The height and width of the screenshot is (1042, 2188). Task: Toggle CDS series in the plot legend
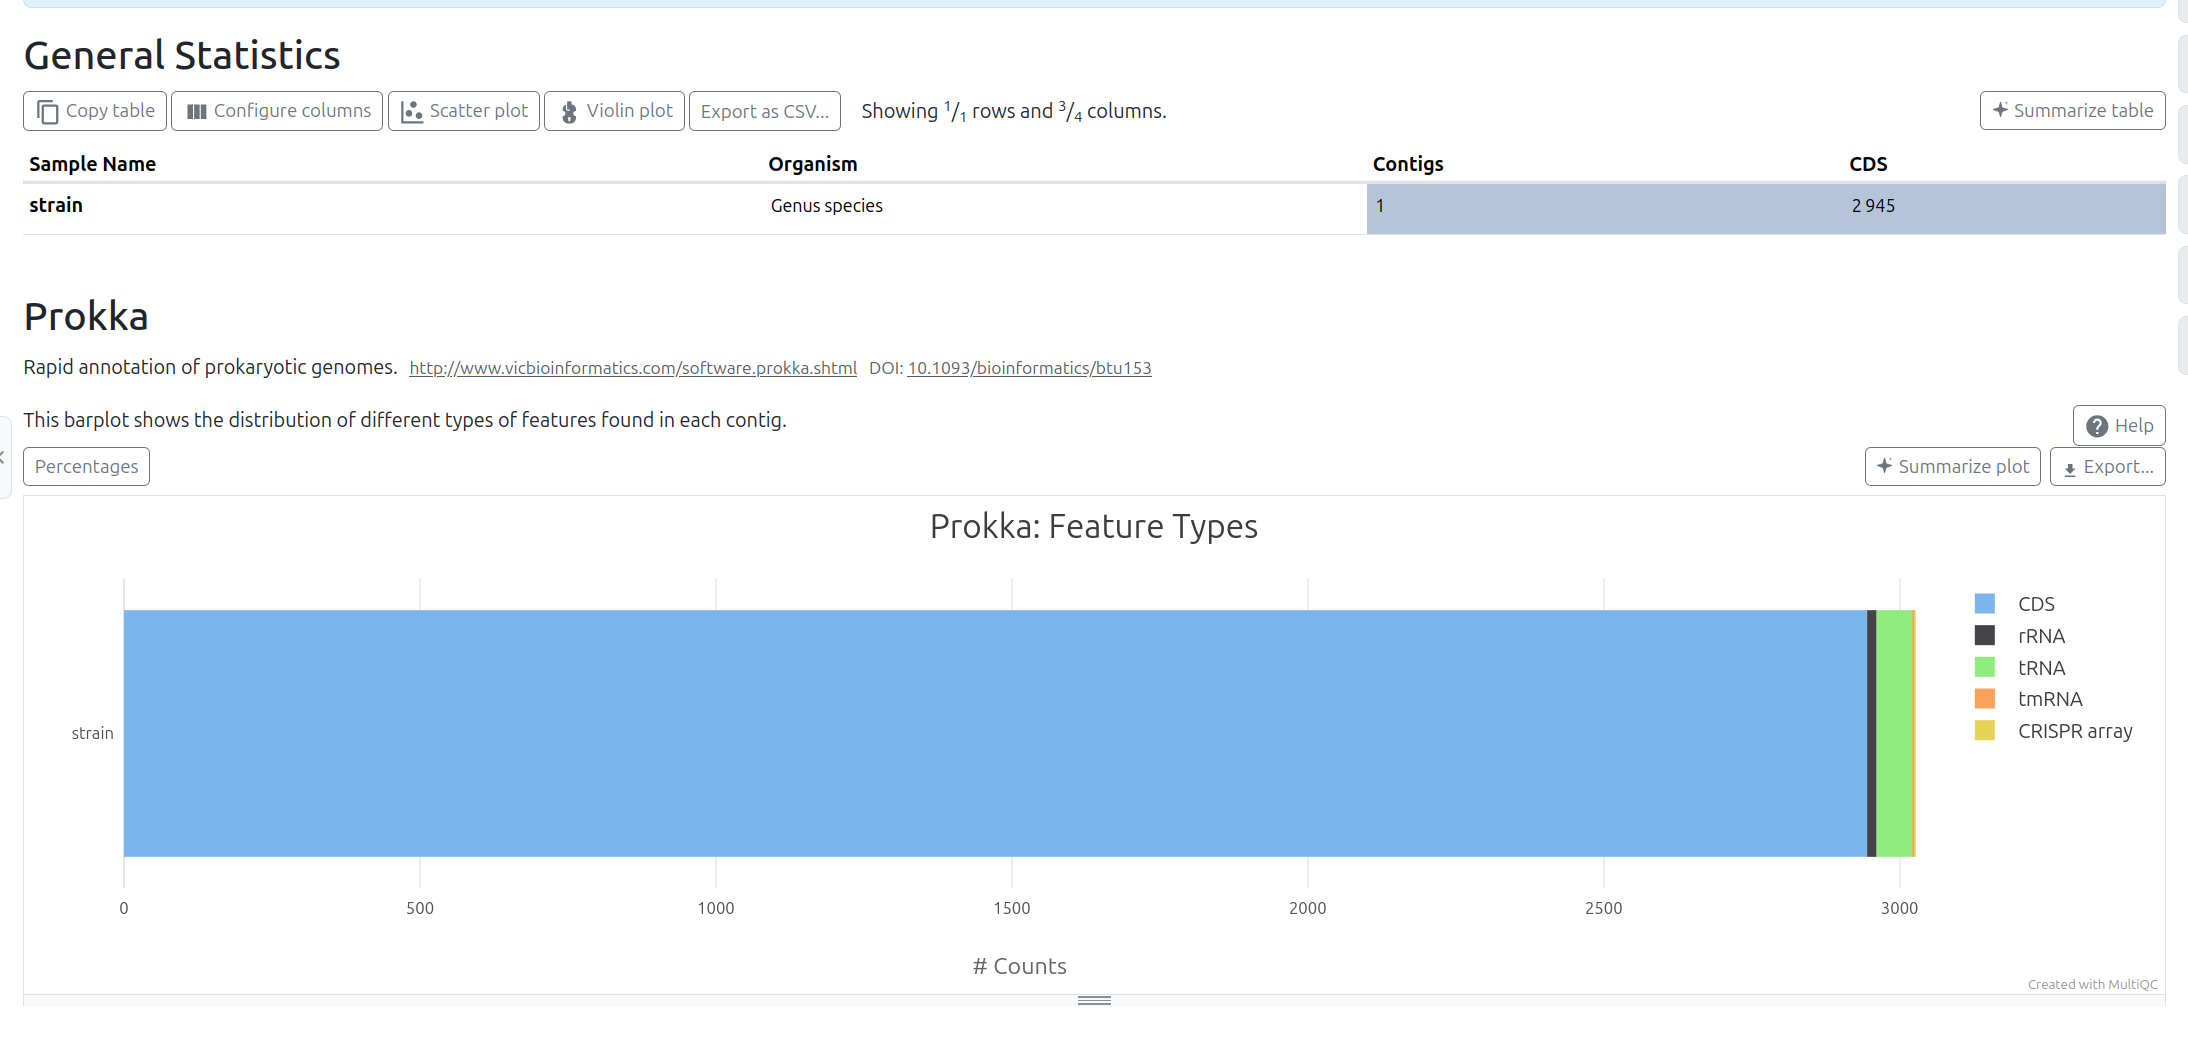pos(2035,604)
